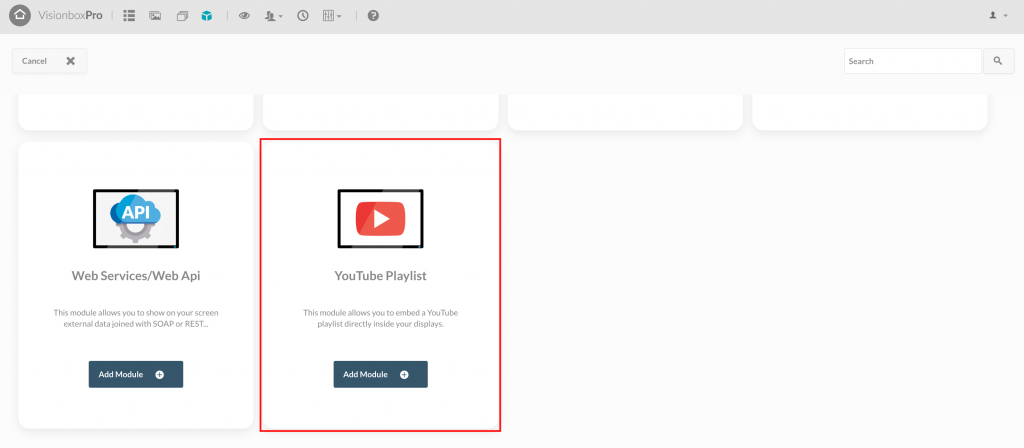
Task: Go to the home circle icon
Action: coord(20,15)
